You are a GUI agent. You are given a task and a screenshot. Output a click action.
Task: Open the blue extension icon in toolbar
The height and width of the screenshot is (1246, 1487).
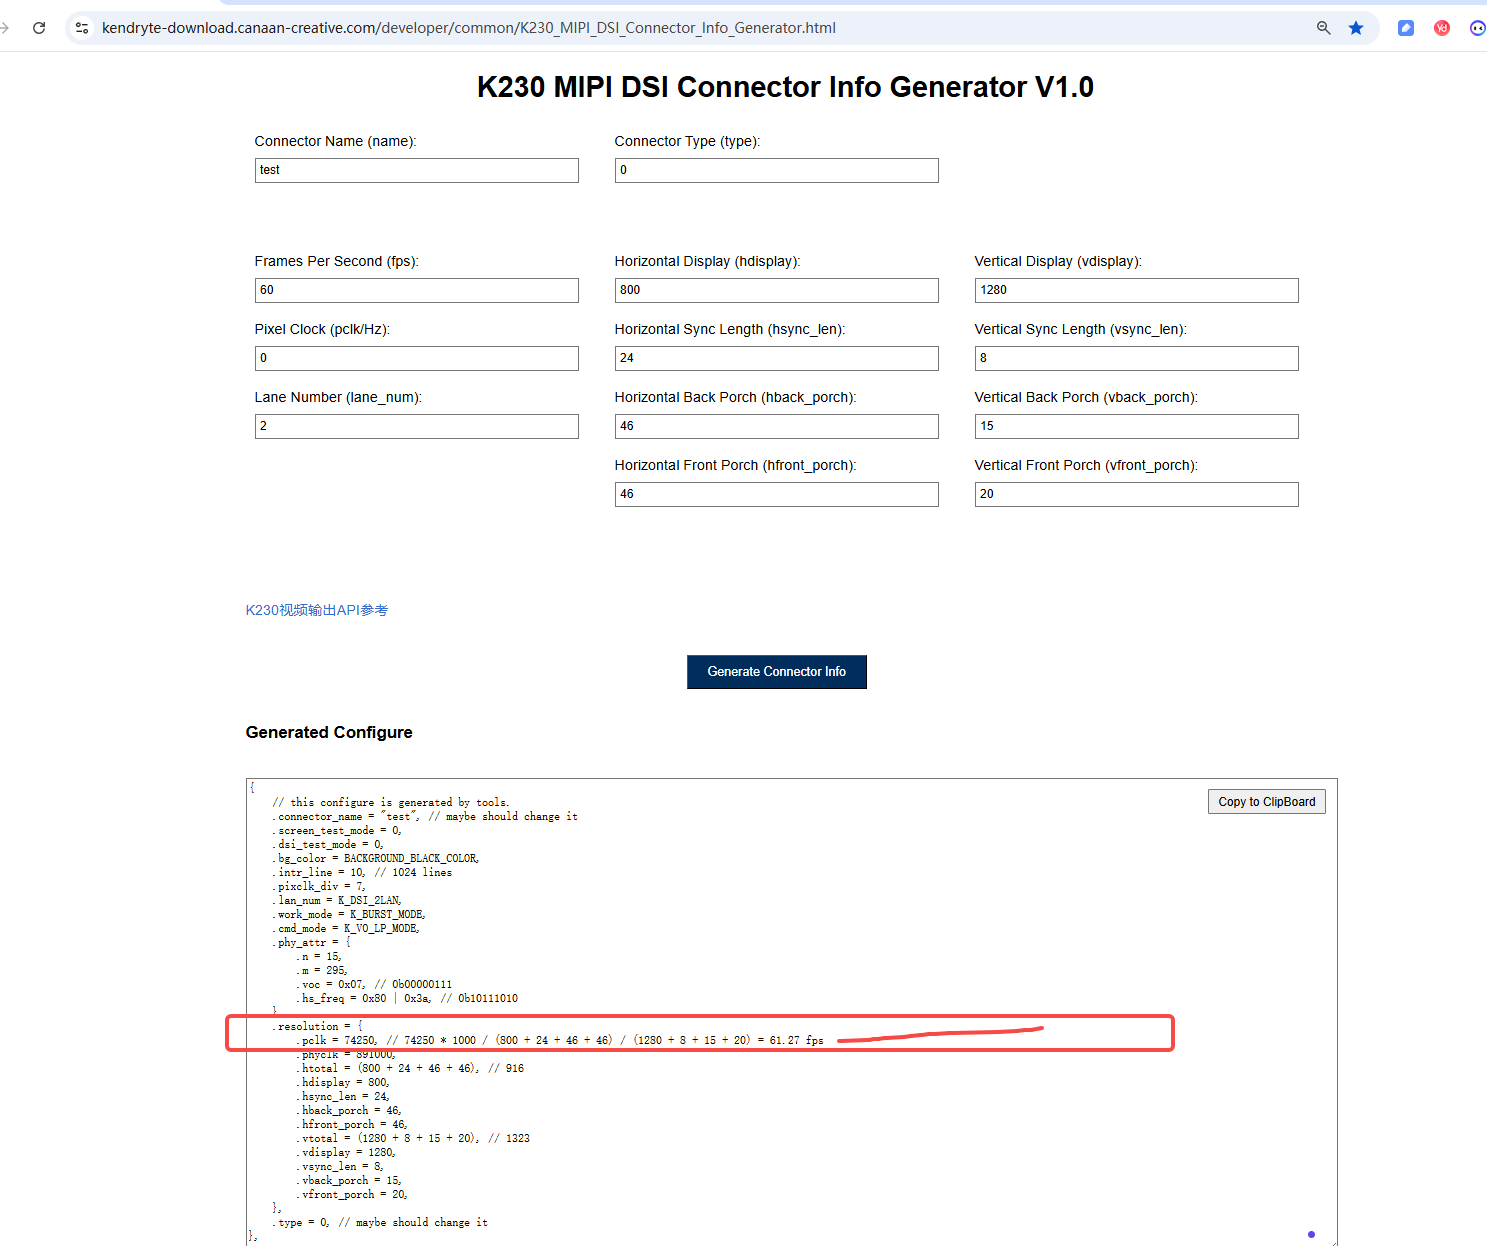[x=1406, y=28]
